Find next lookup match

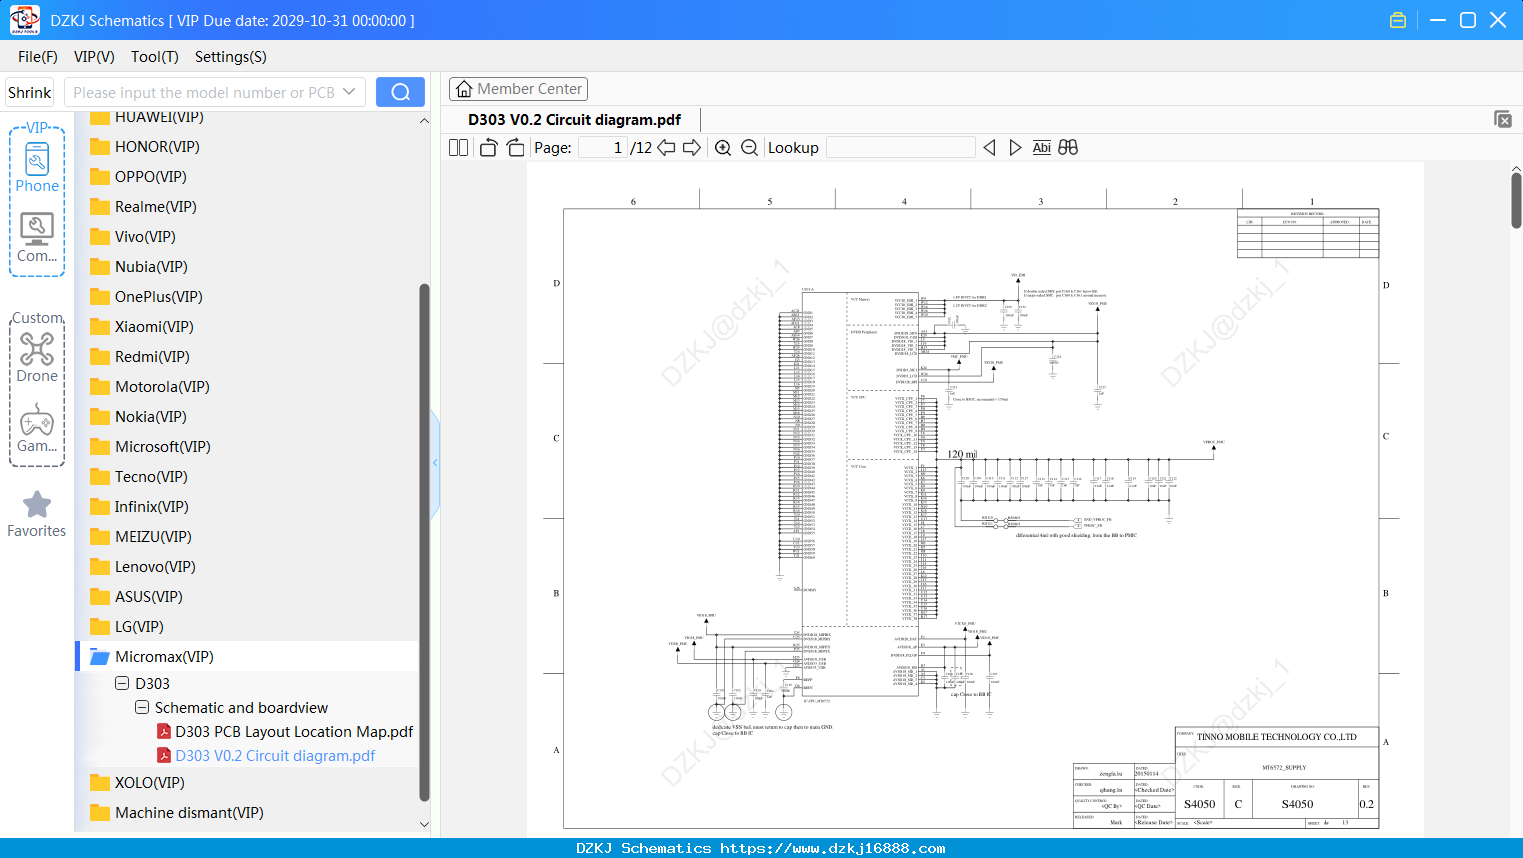(x=1015, y=148)
